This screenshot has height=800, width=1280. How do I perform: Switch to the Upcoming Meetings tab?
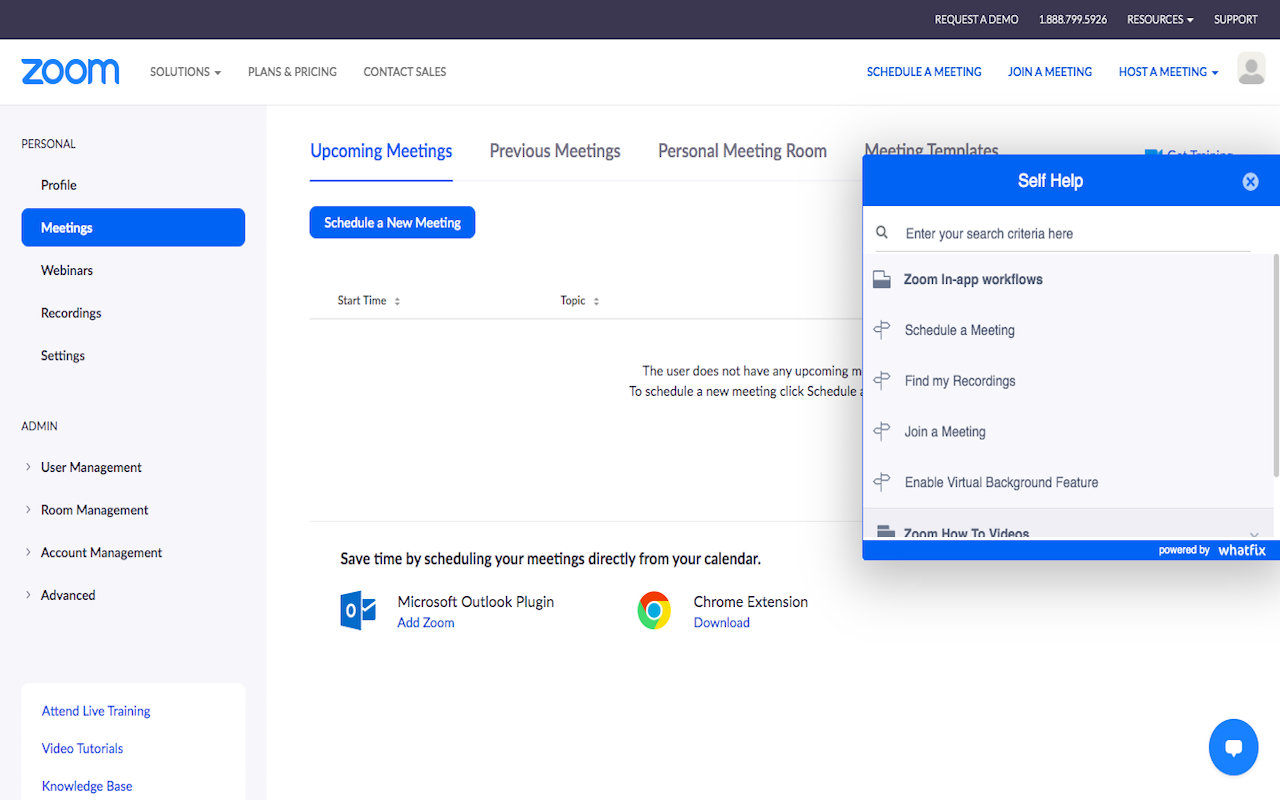pyautogui.click(x=381, y=151)
